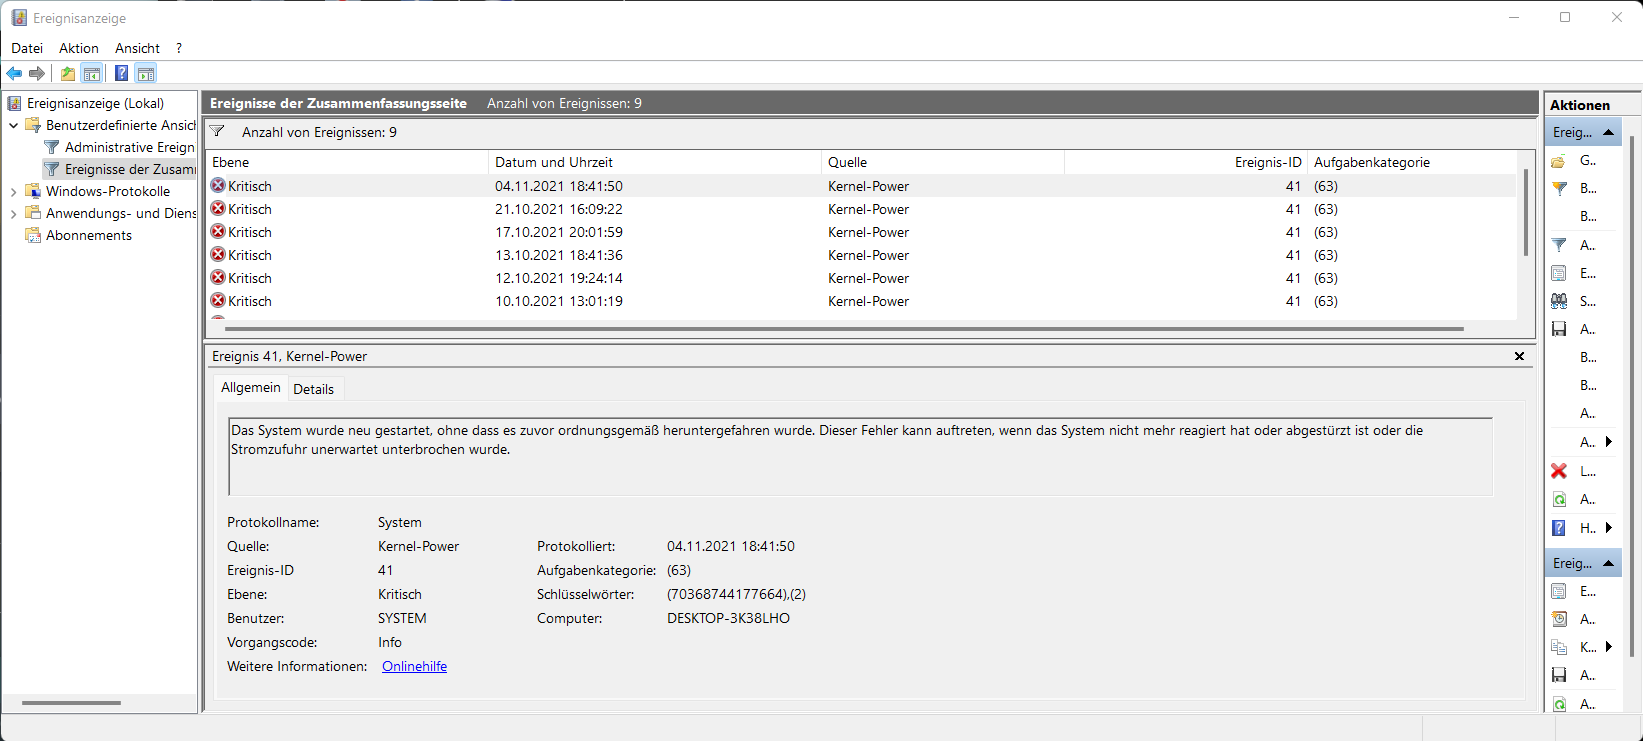Select the 13.10.2021 18:41:36 date cell

[x=559, y=255]
